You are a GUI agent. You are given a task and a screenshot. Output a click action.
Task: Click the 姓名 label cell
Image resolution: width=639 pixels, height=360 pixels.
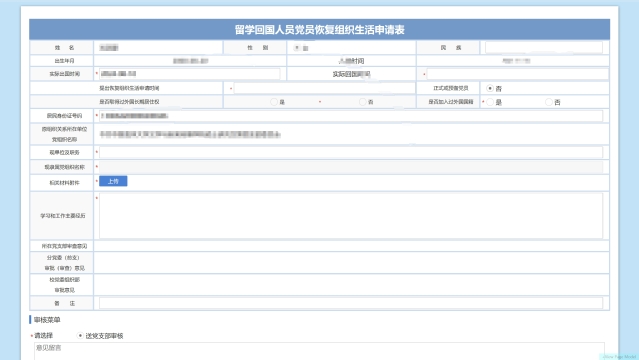click(62, 48)
